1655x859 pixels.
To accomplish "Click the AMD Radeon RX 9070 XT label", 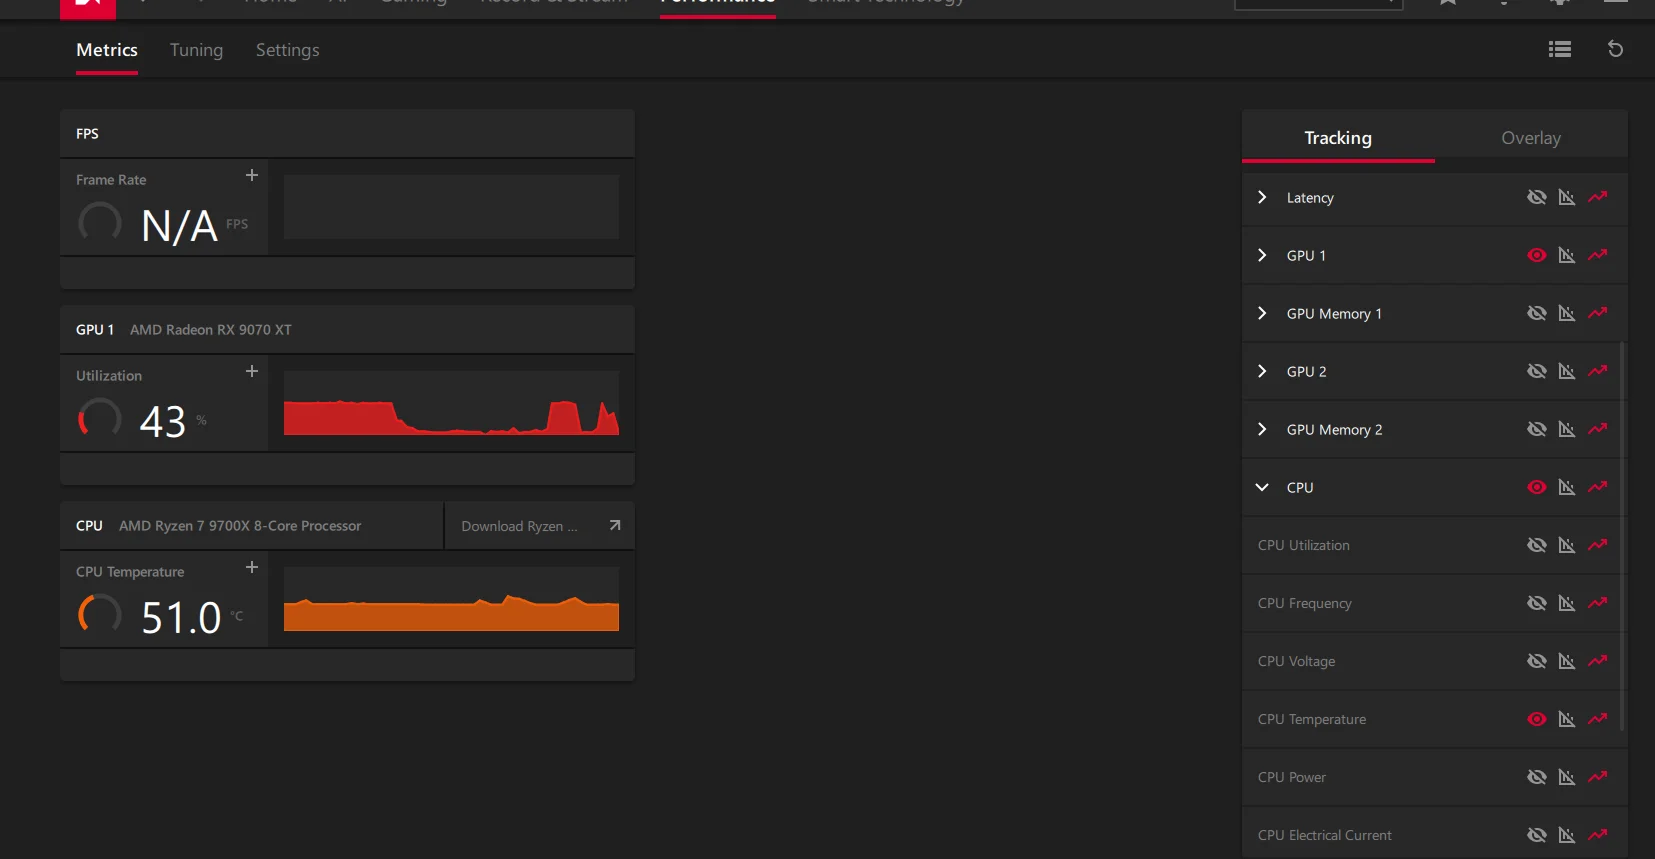I will click(x=211, y=330).
